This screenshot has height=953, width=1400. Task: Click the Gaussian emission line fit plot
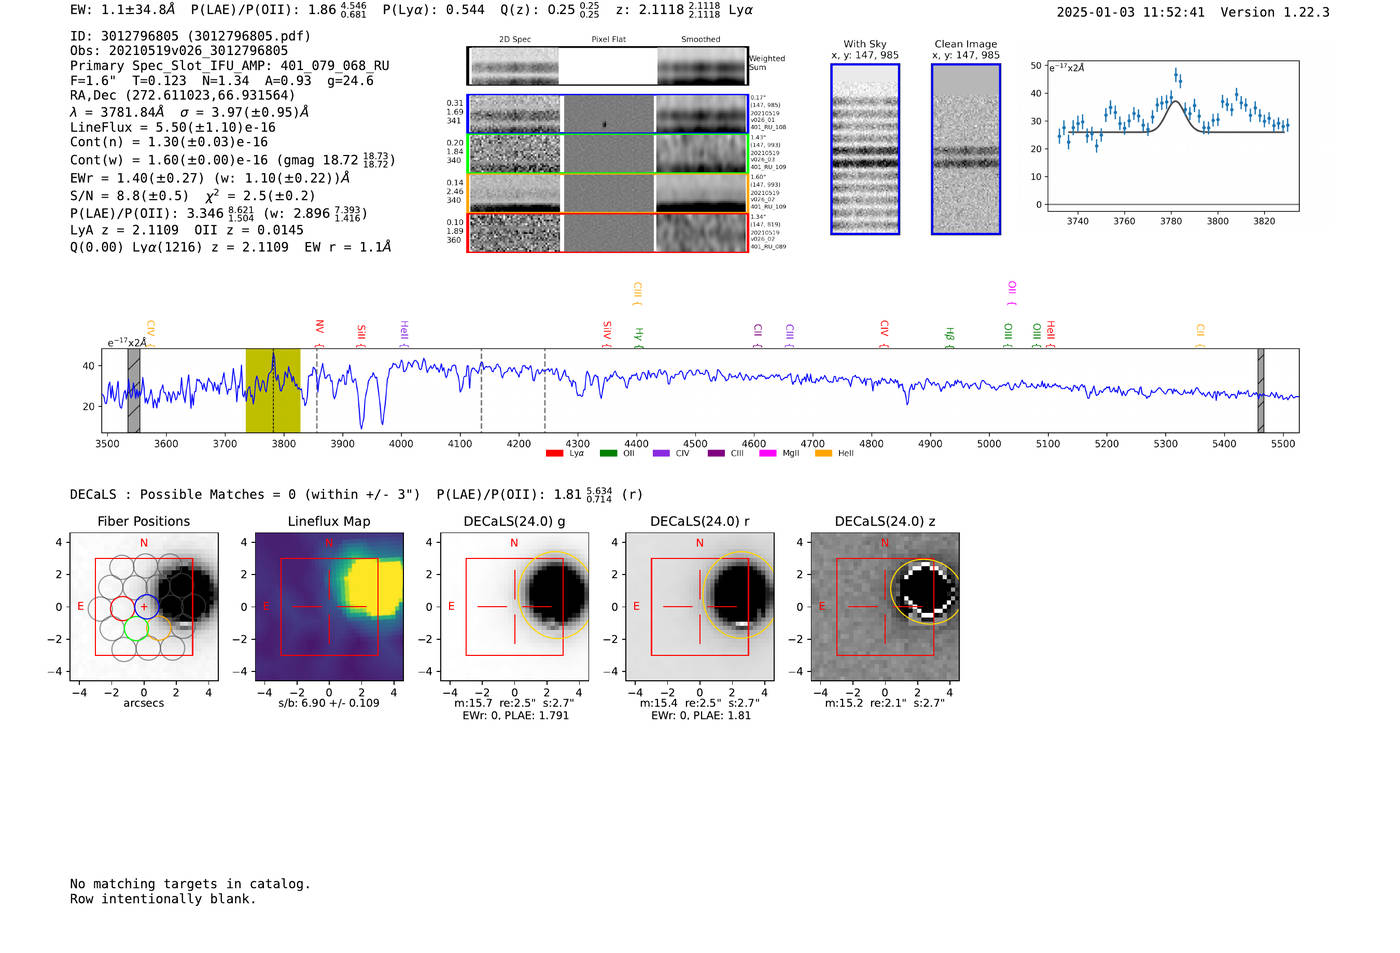[1172, 136]
